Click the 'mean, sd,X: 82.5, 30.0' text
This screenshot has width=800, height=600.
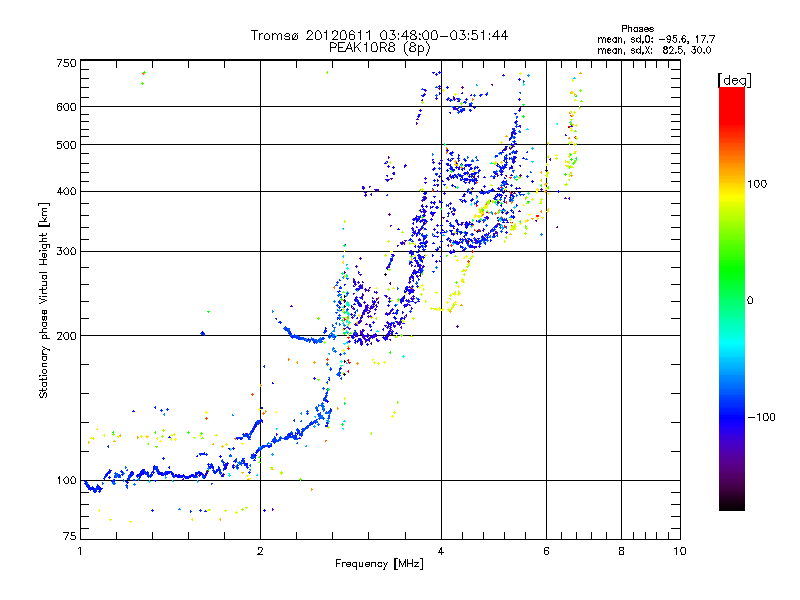point(654,50)
